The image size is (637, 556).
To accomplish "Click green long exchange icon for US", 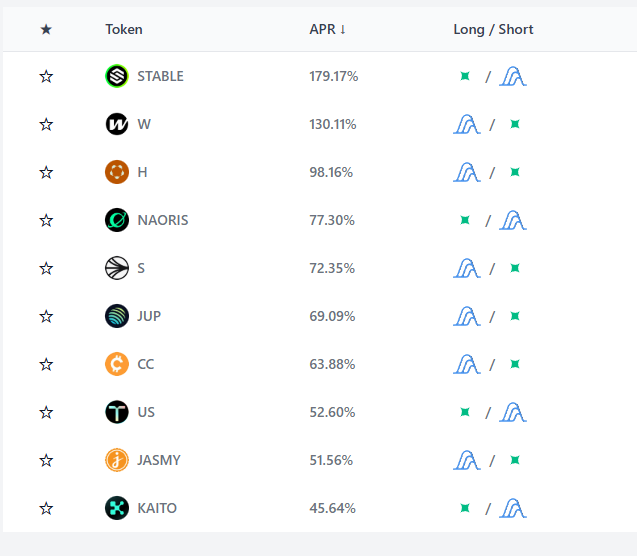I will tap(465, 412).
